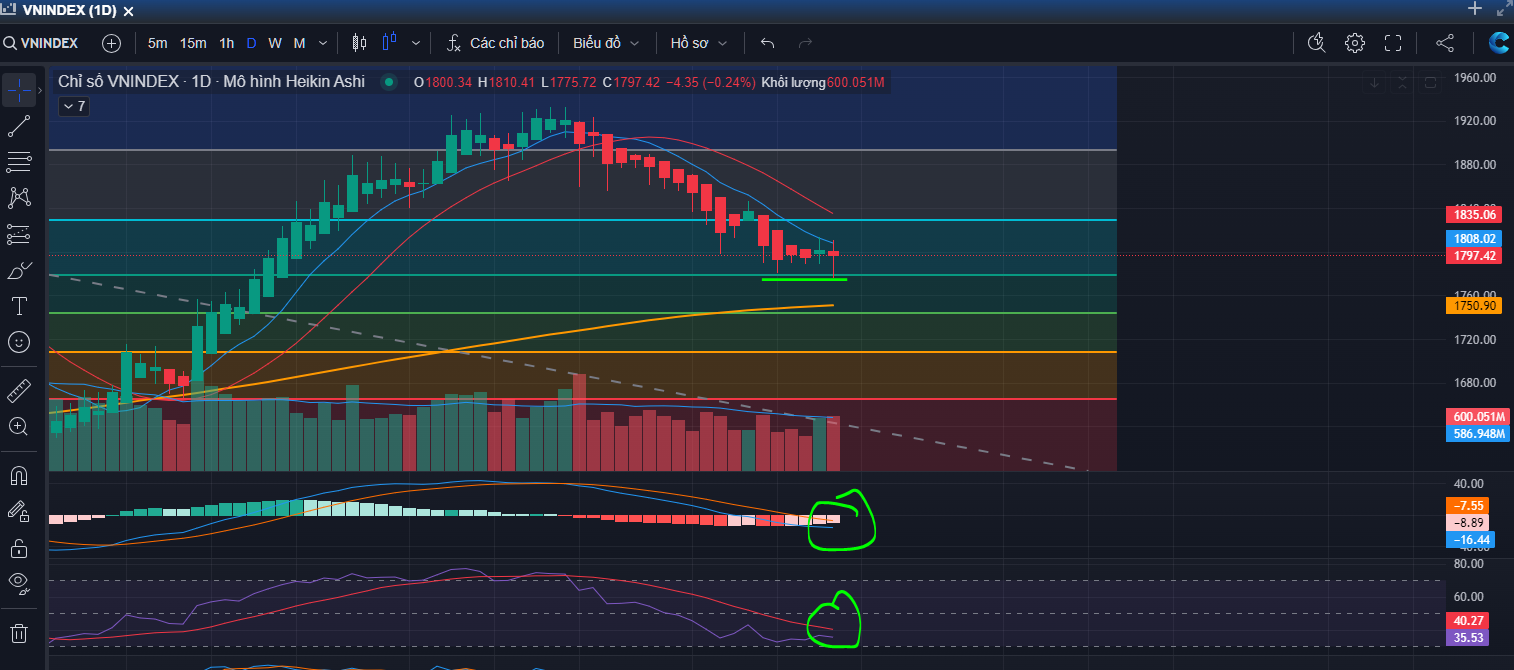This screenshot has width=1514, height=670.
Task: Open the Biểu đồ dropdown
Action: click(606, 43)
